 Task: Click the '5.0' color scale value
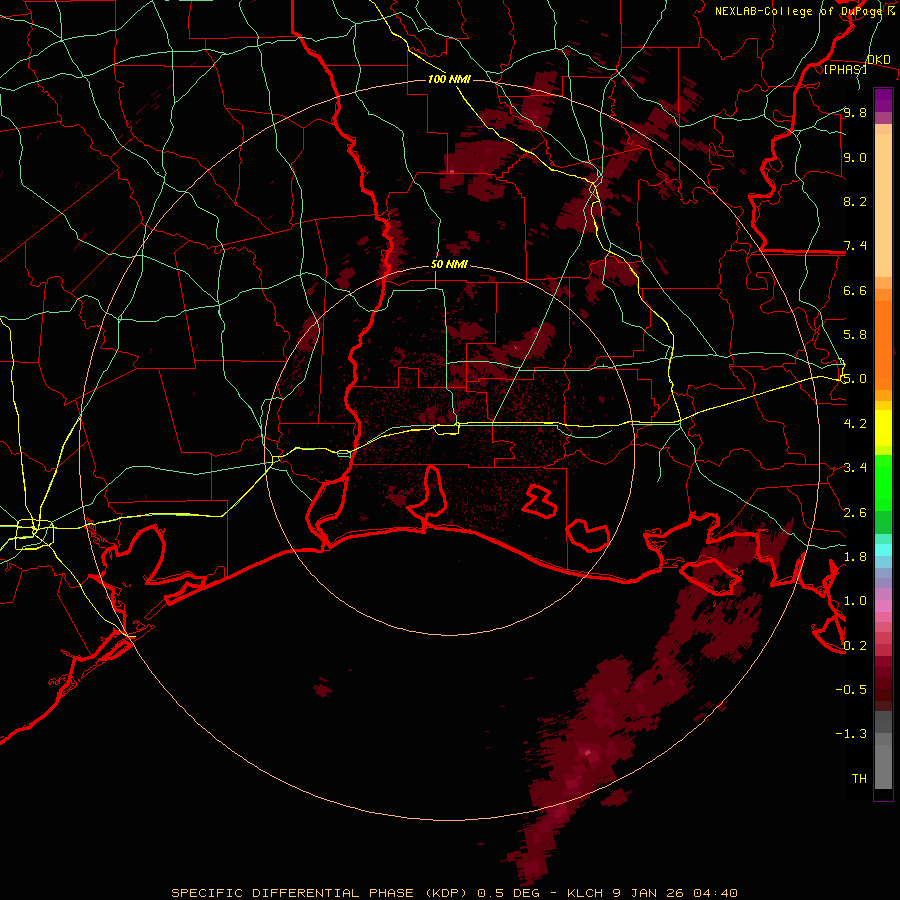pos(855,379)
